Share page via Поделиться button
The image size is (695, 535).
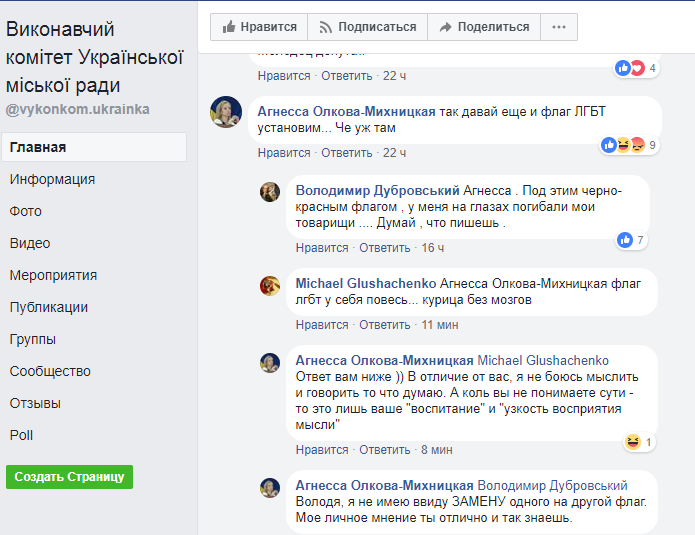[483, 27]
